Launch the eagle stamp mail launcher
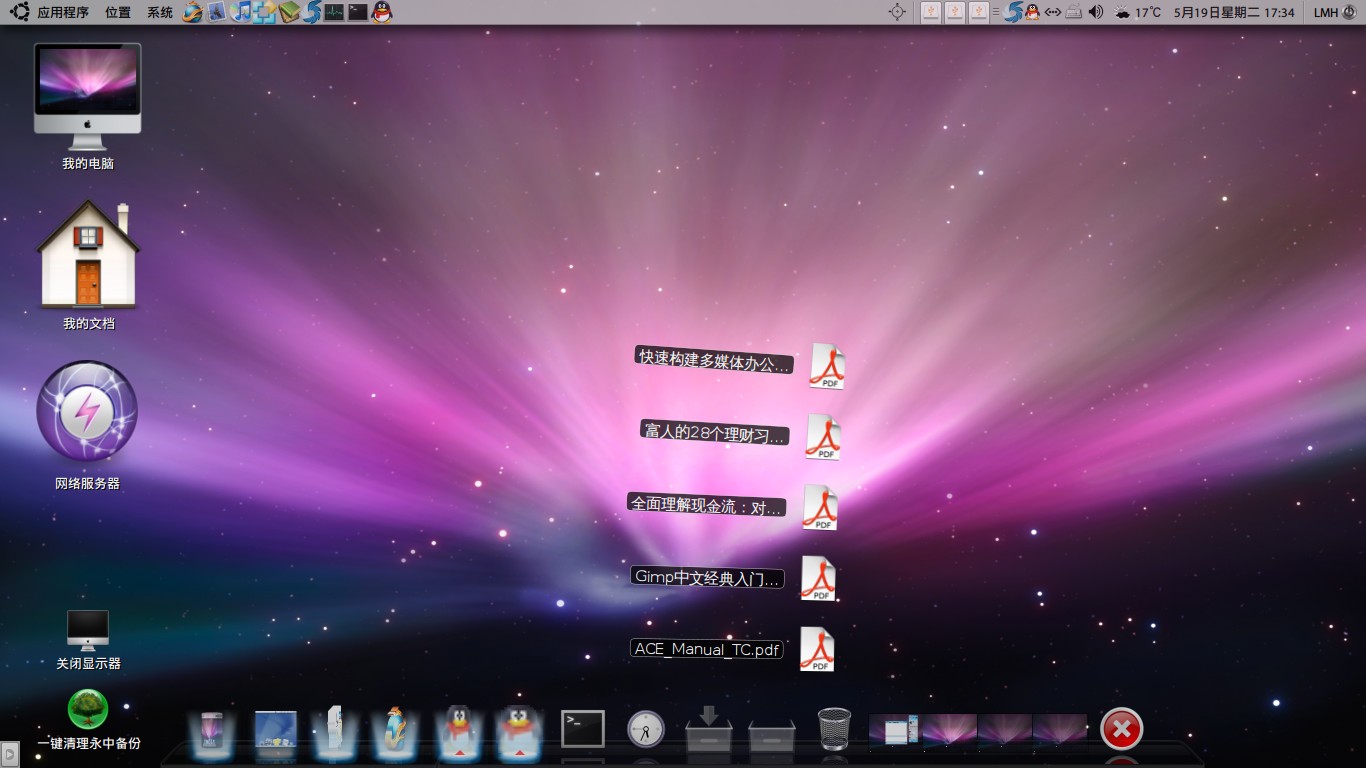The height and width of the screenshot is (768, 1366). pos(216,12)
